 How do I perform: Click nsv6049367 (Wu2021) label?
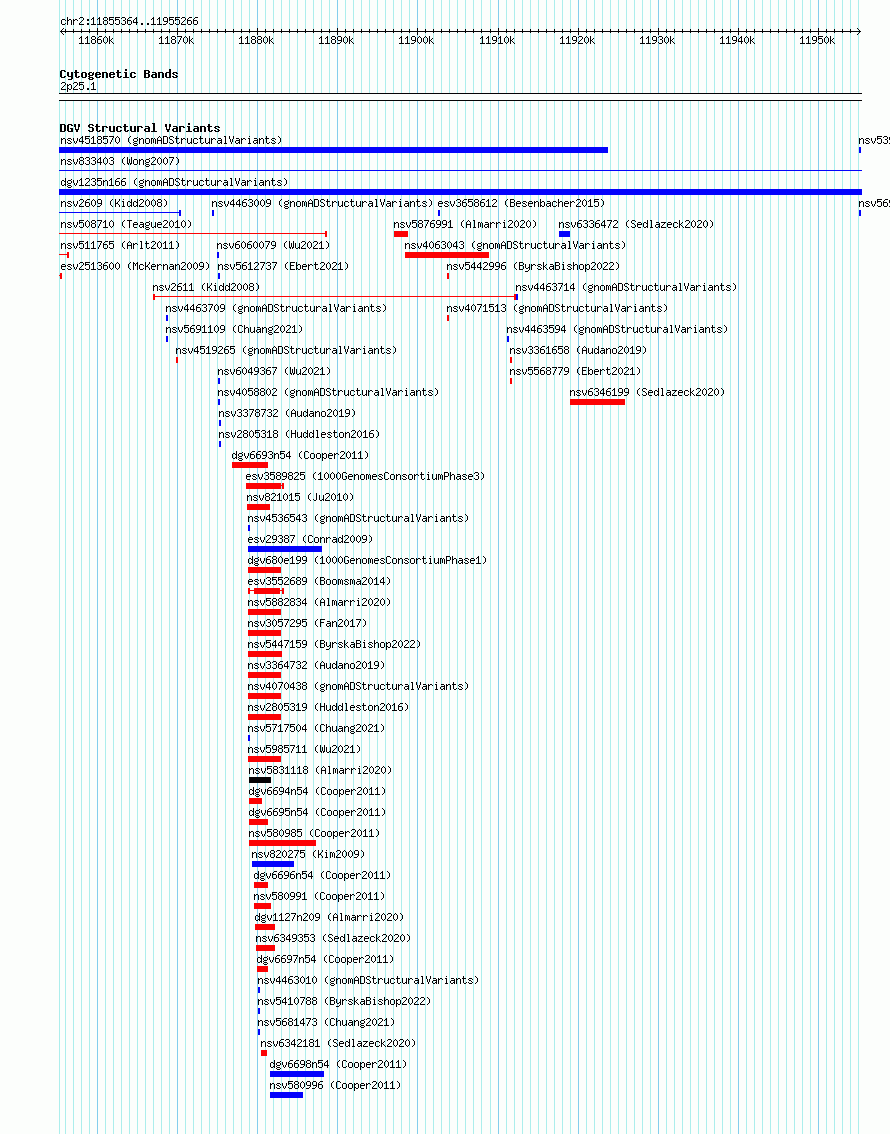pos(275,371)
